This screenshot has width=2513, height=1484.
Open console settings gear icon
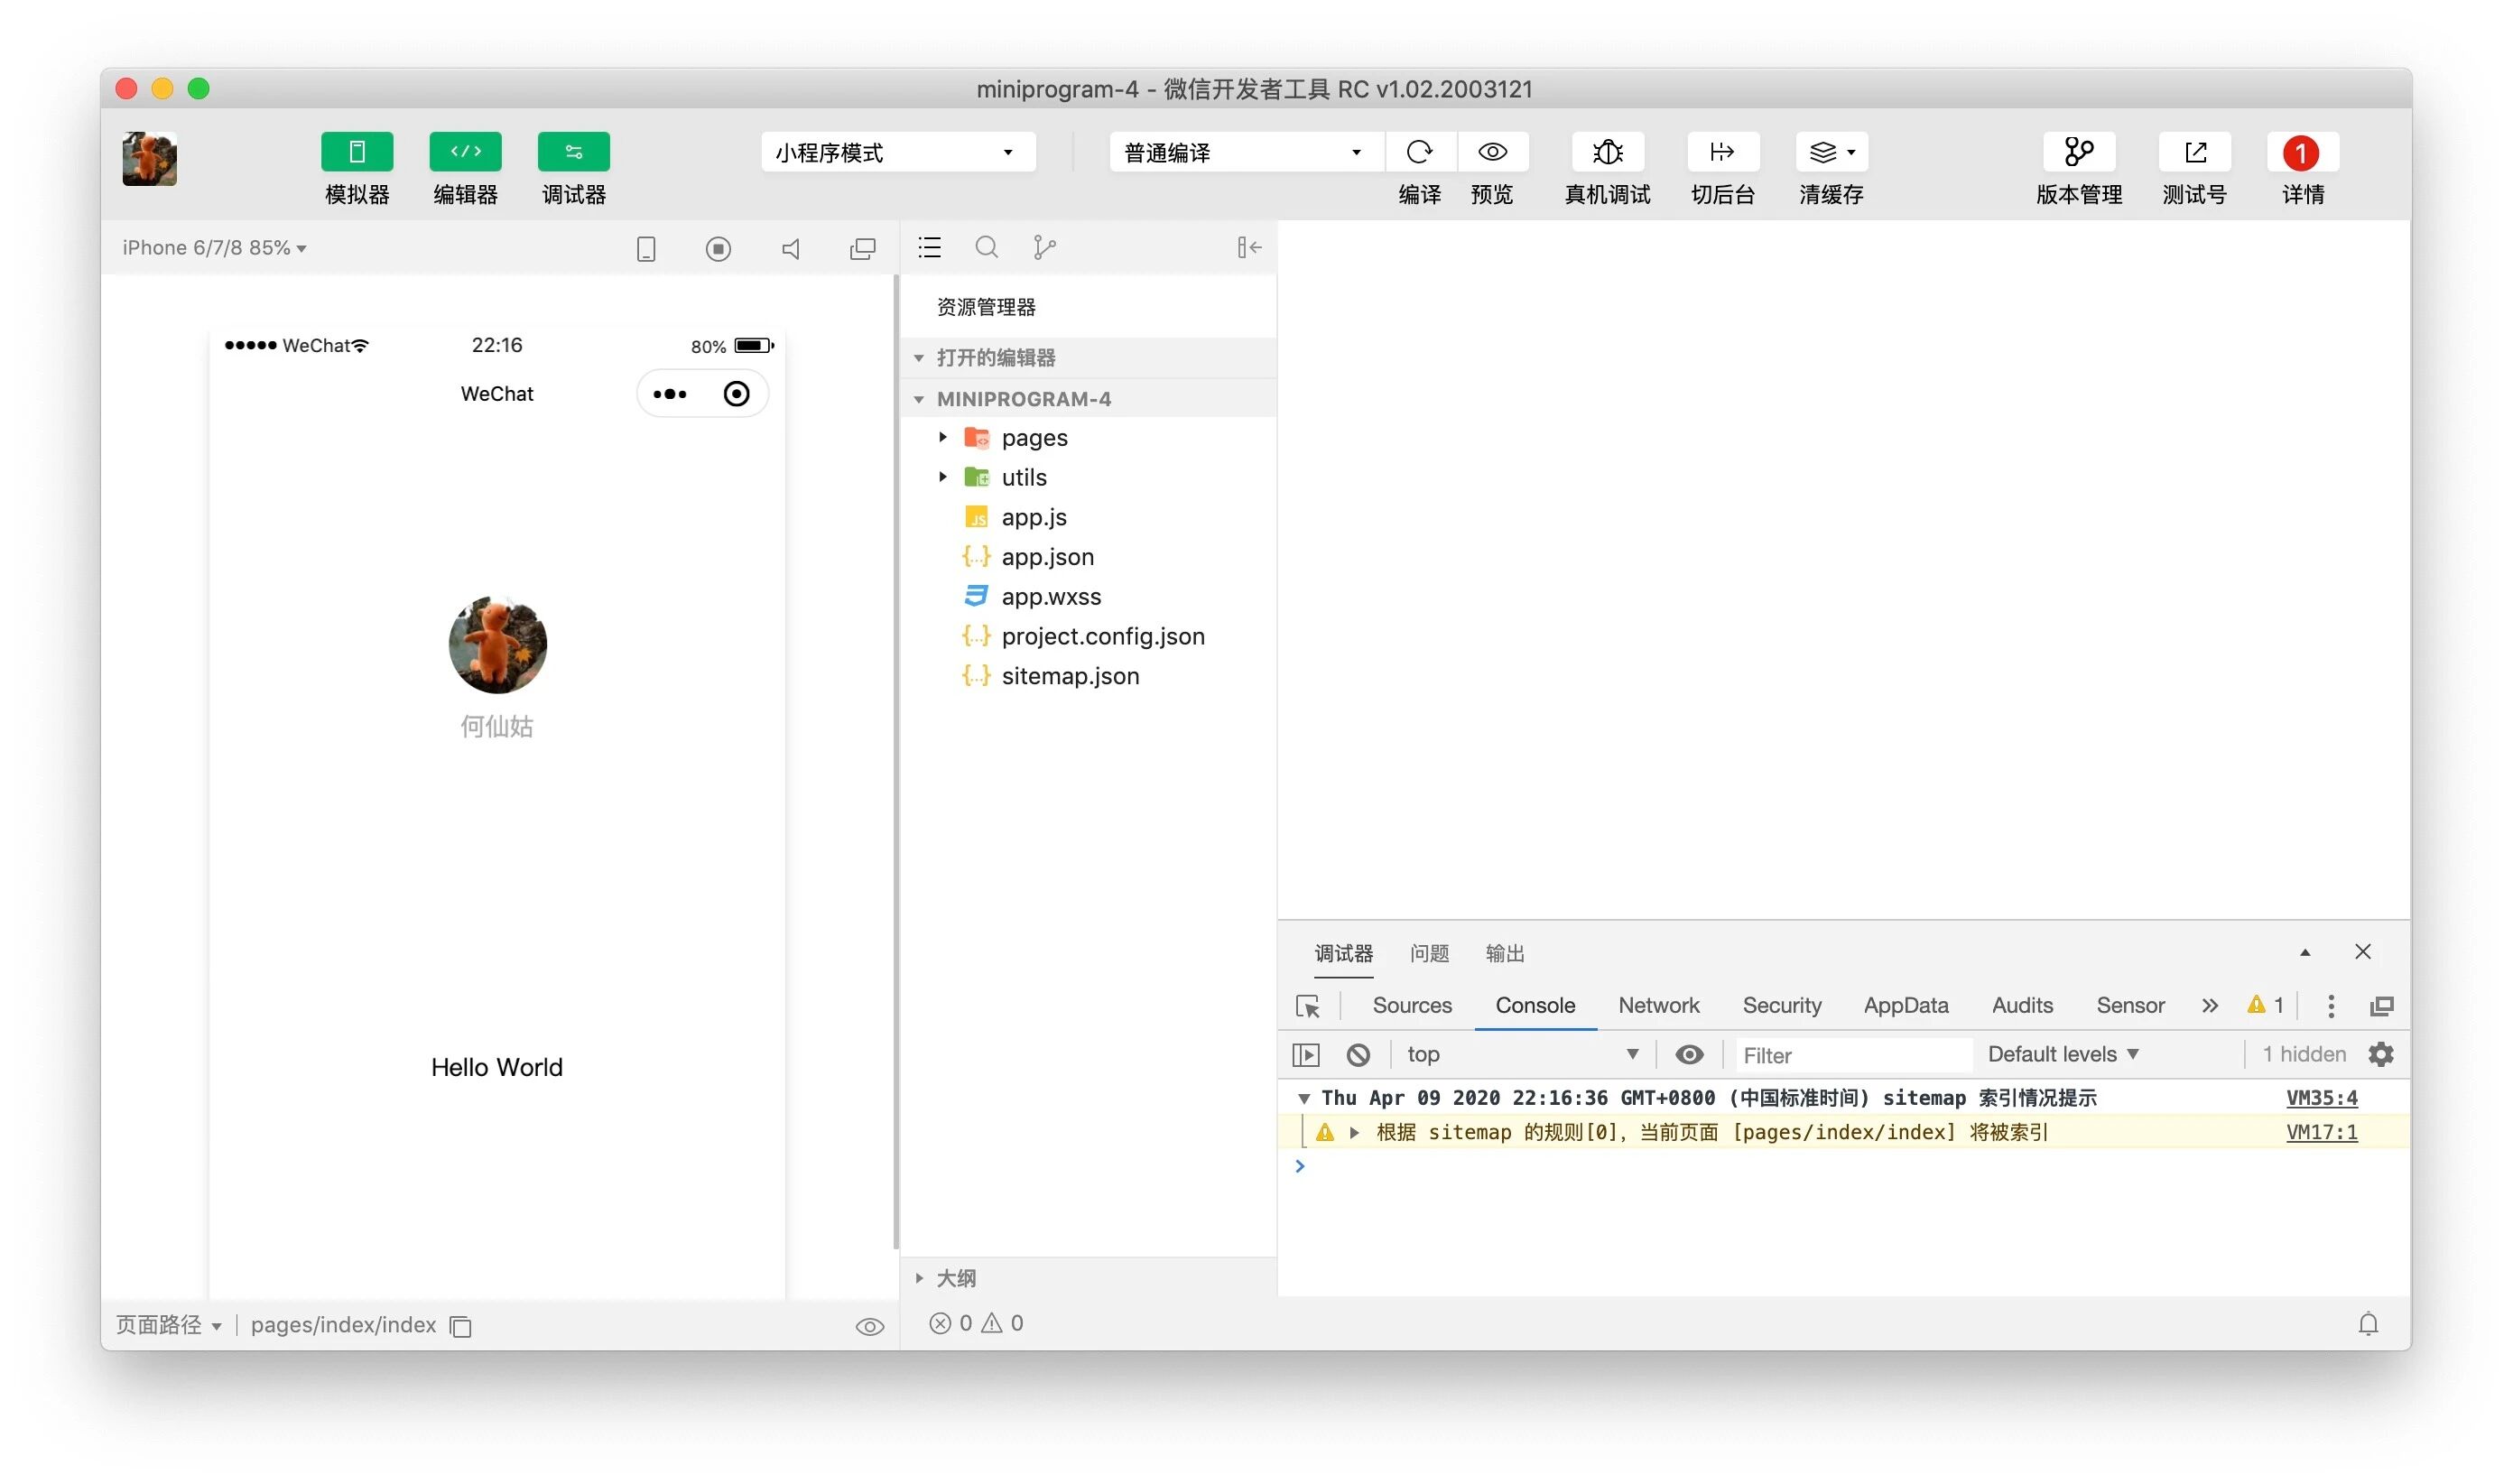(x=2381, y=1055)
